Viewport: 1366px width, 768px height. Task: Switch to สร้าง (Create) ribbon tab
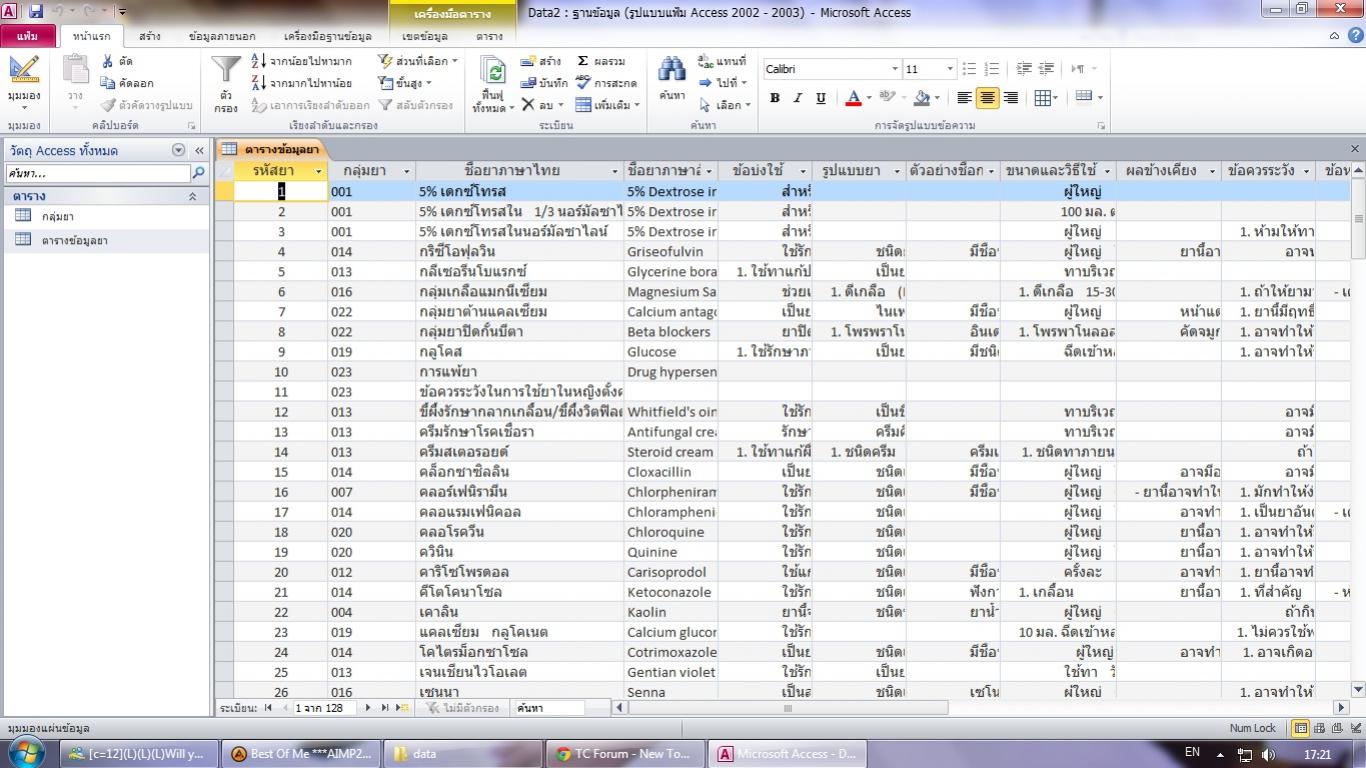[150, 36]
